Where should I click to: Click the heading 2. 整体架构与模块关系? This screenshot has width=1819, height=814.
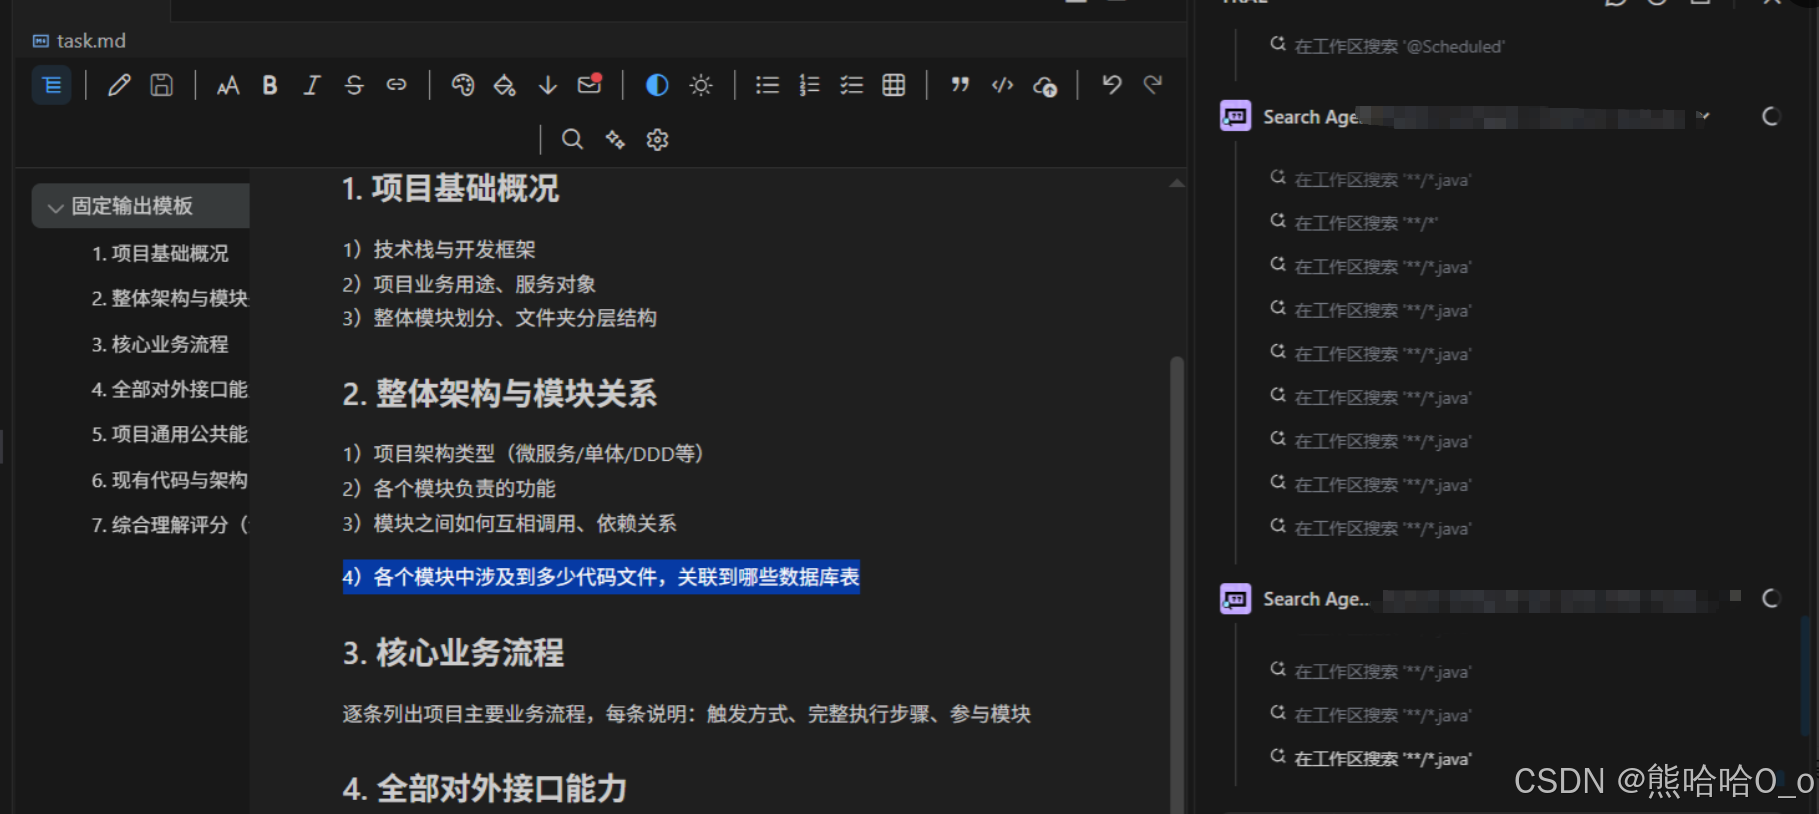click(499, 394)
